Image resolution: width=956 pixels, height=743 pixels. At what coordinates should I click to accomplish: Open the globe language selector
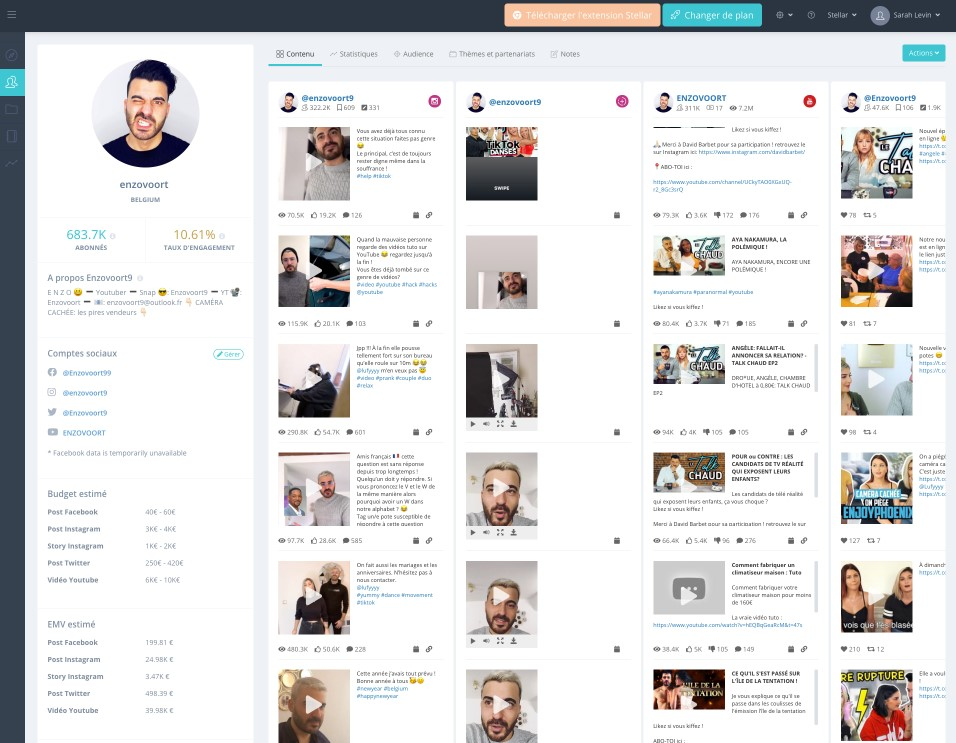784,15
